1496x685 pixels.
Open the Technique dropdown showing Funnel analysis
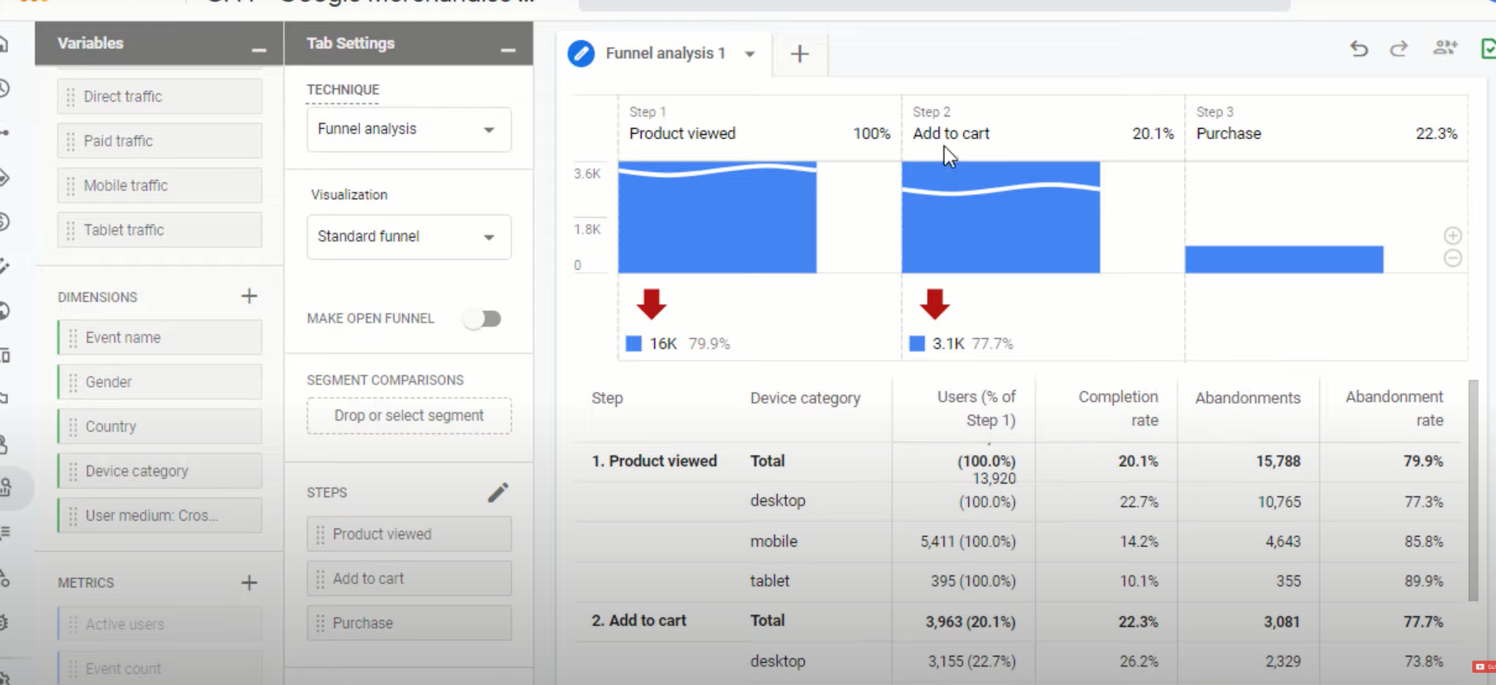408,129
